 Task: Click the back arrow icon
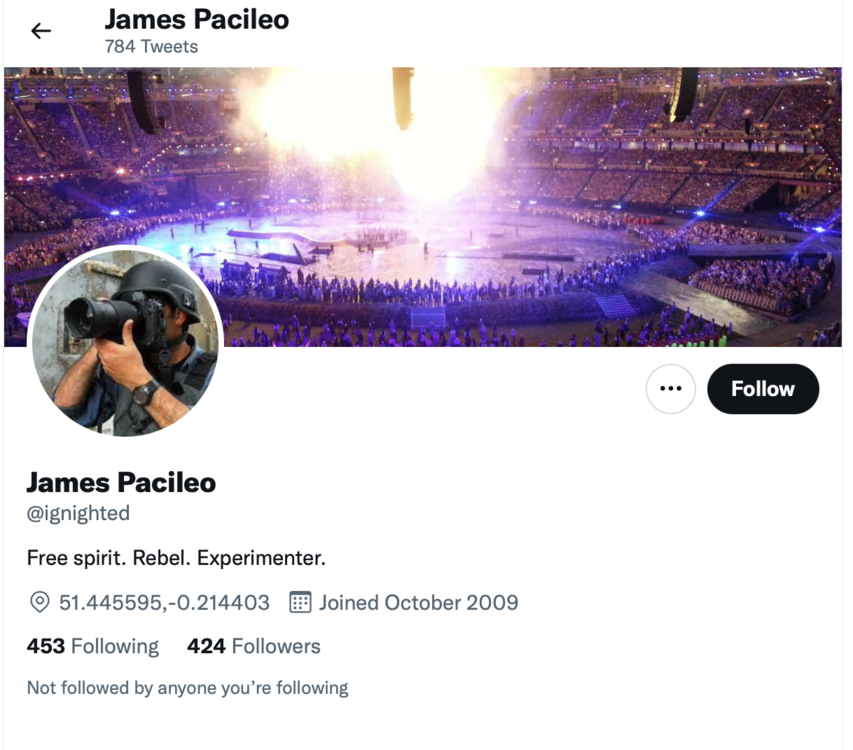pos(41,31)
